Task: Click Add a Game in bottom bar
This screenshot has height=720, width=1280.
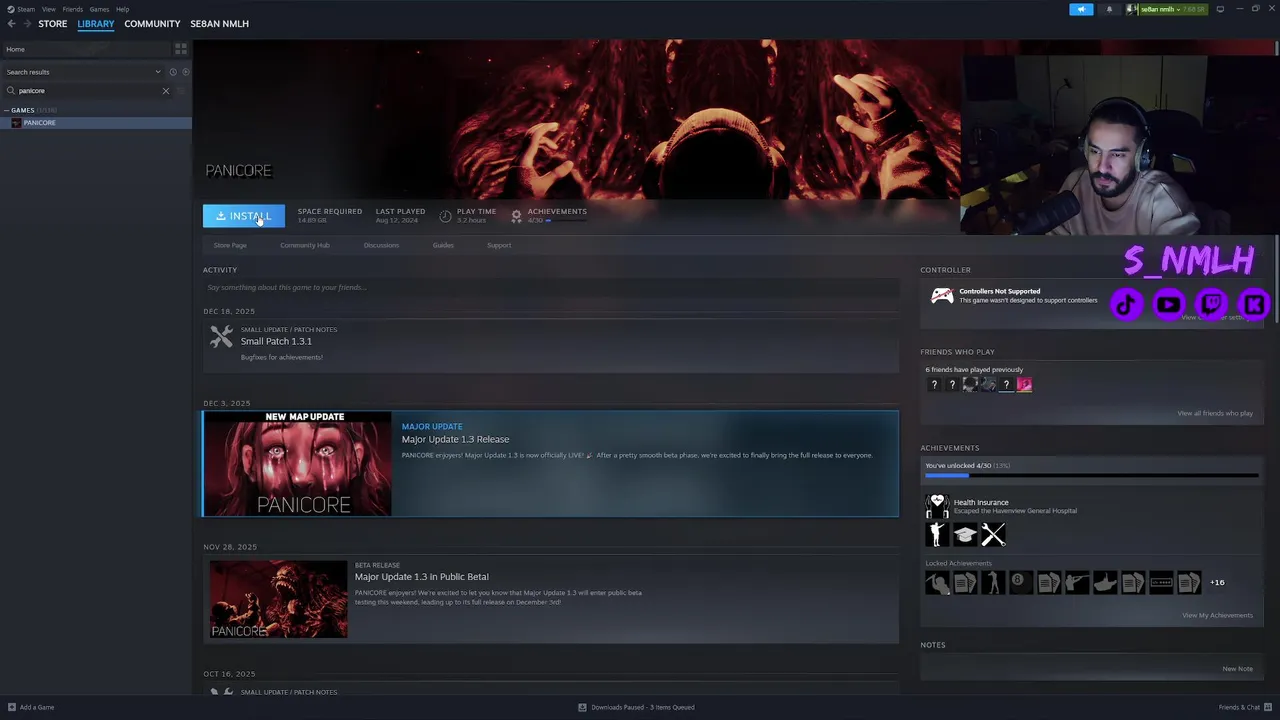Action: click(x=31, y=707)
